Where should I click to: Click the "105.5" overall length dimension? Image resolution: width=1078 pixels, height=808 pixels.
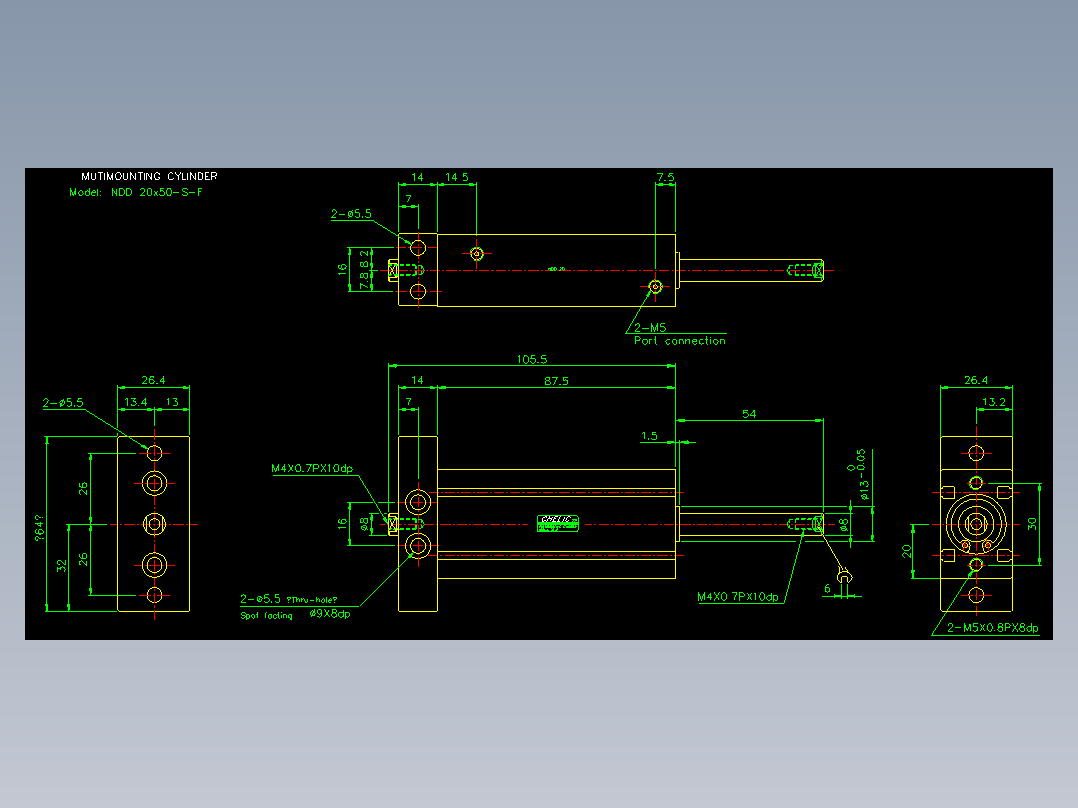pyautogui.click(x=531, y=359)
